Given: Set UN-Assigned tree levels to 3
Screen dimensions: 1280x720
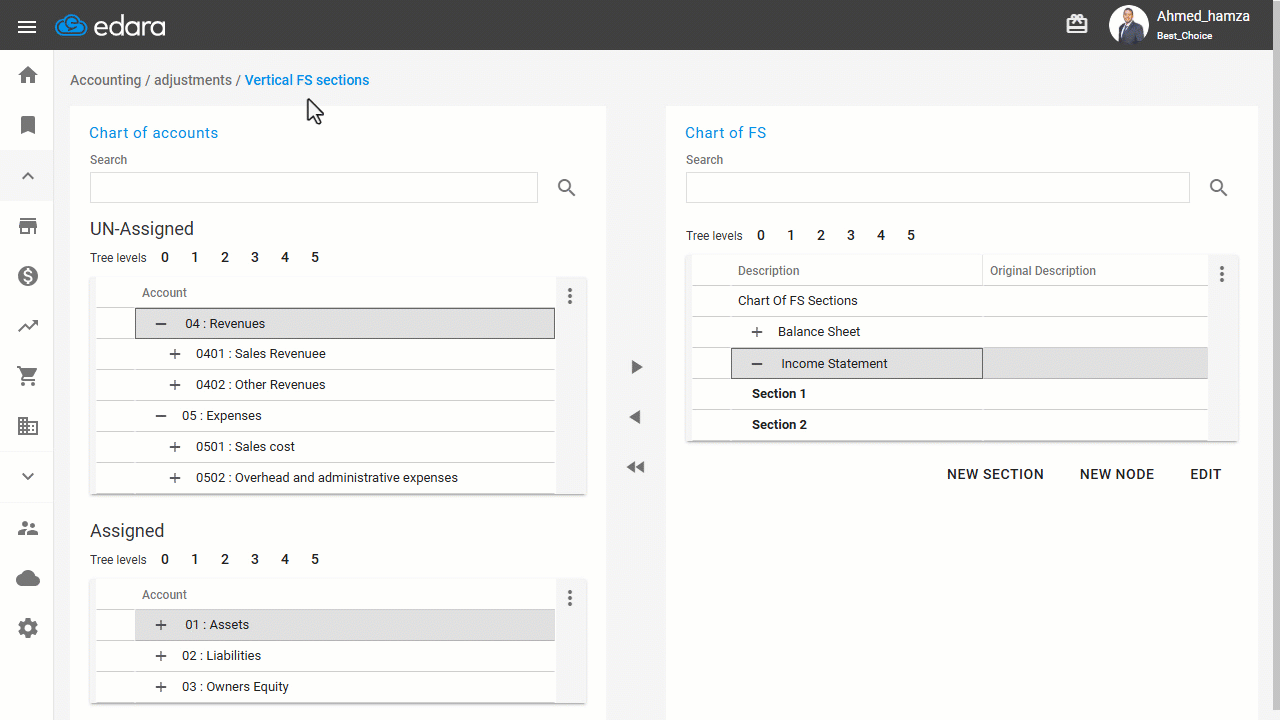Looking at the screenshot, I should click(x=255, y=258).
